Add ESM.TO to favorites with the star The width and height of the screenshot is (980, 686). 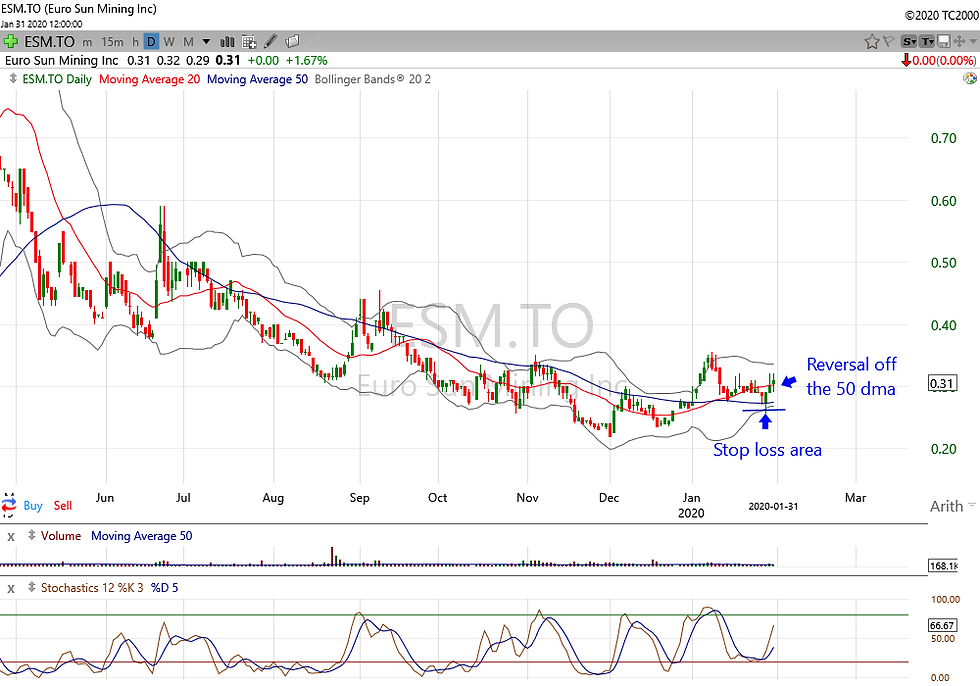pyautogui.click(x=872, y=42)
